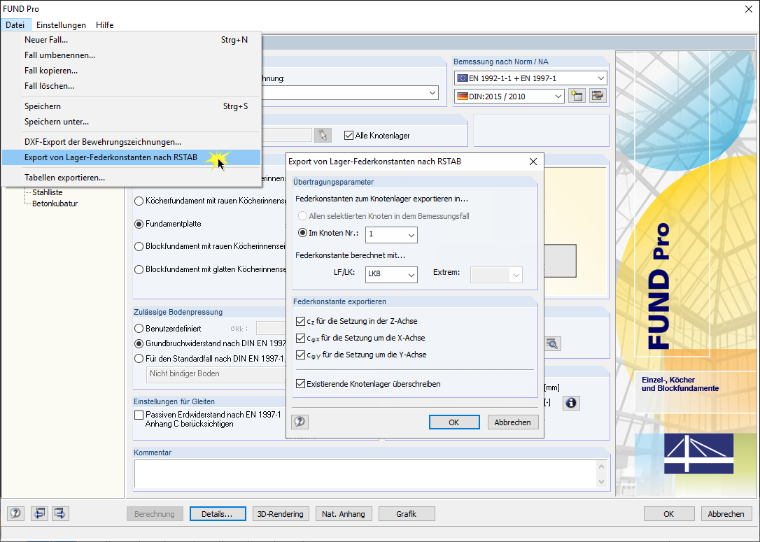The width and height of the screenshot is (760, 542).
Task: Open the soil library magnifier icon
Action: point(552,344)
